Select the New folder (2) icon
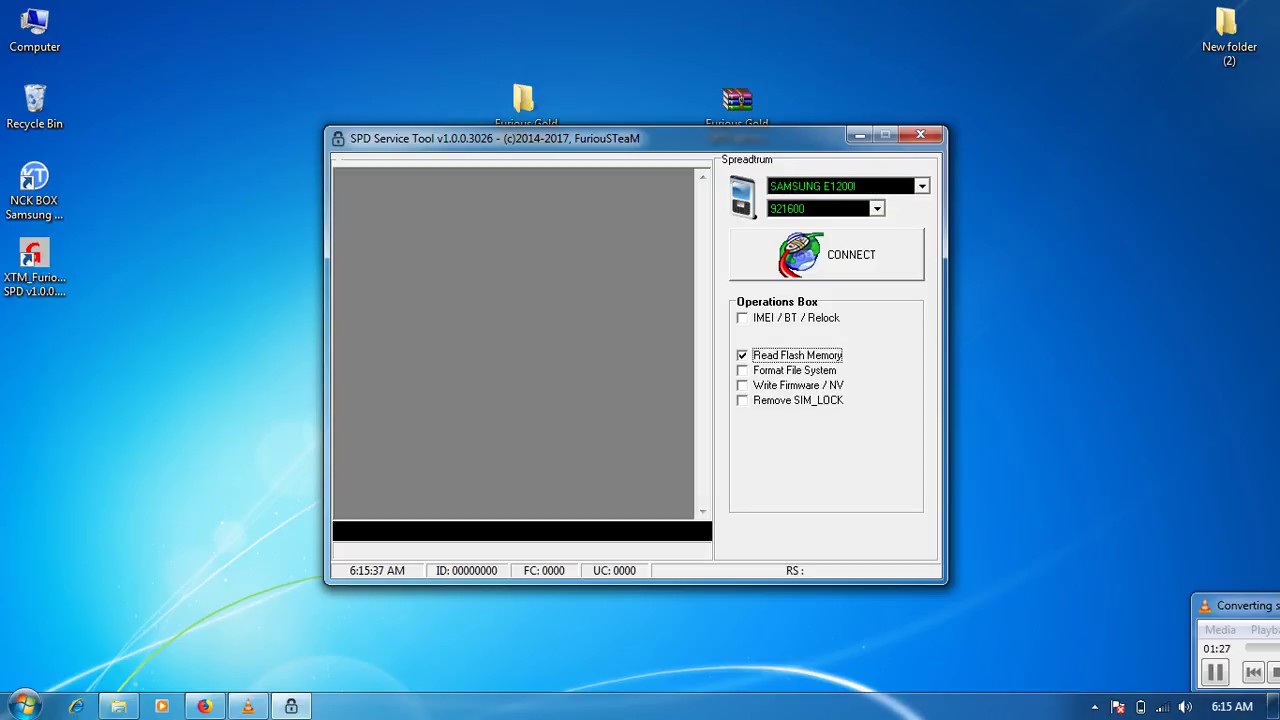This screenshot has height=720, width=1280. point(1229,37)
